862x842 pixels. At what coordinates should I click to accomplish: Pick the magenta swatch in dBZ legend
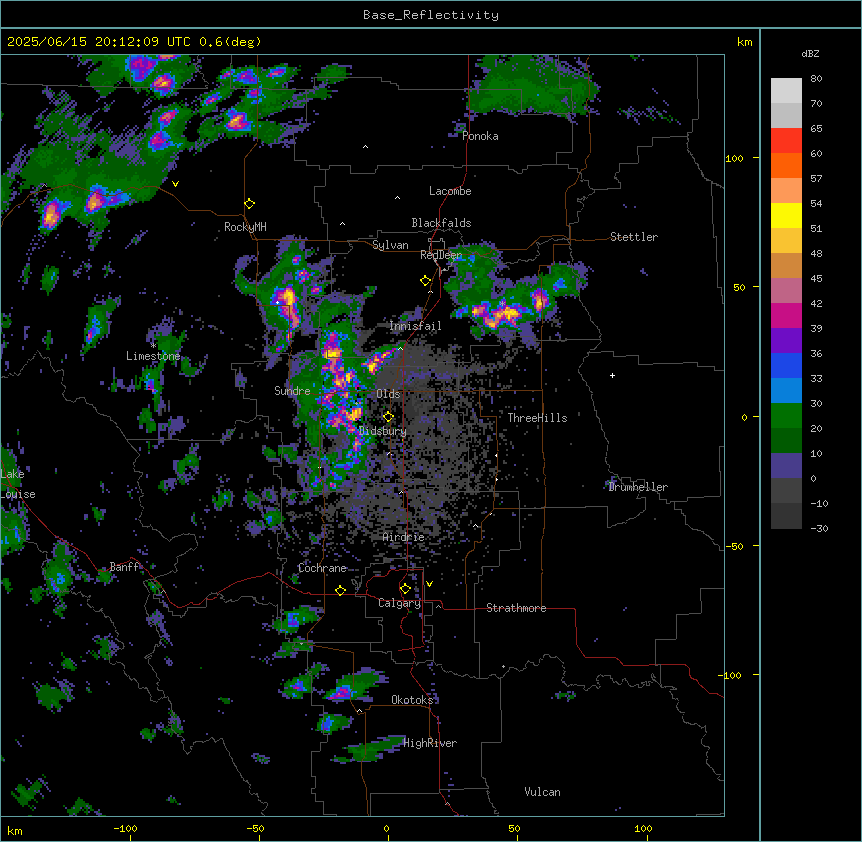point(786,315)
